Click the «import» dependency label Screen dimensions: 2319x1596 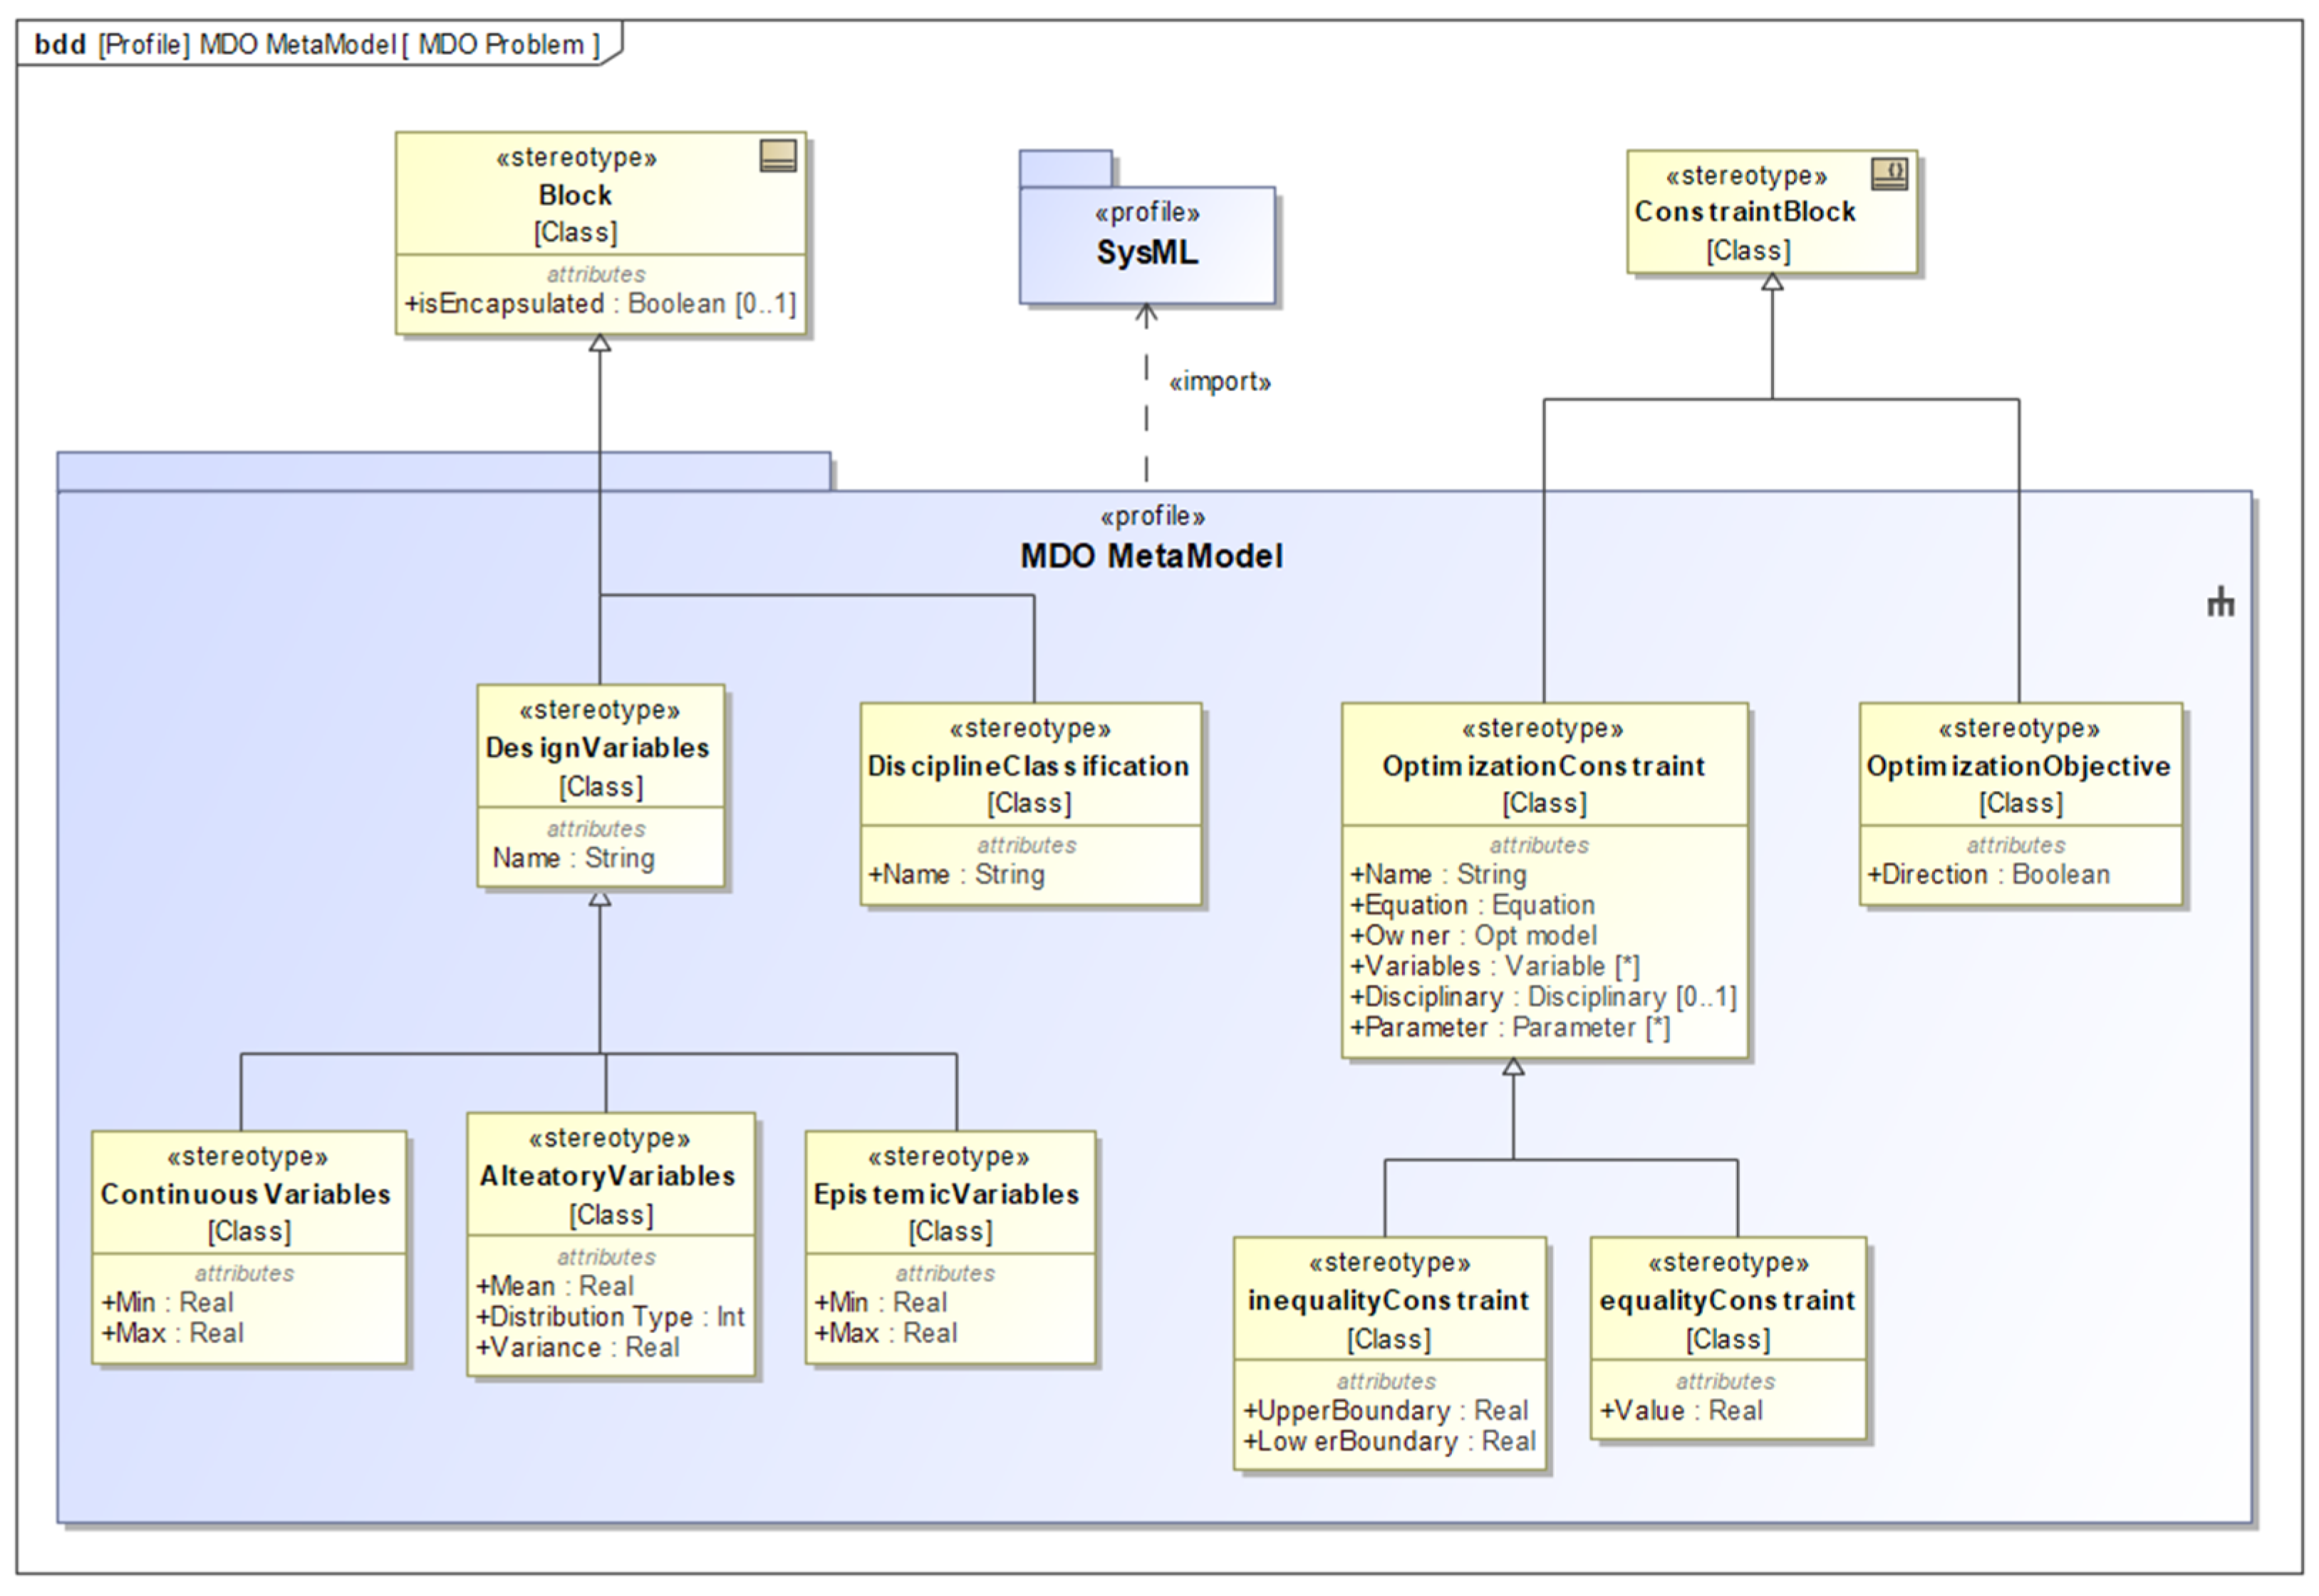(1219, 382)
